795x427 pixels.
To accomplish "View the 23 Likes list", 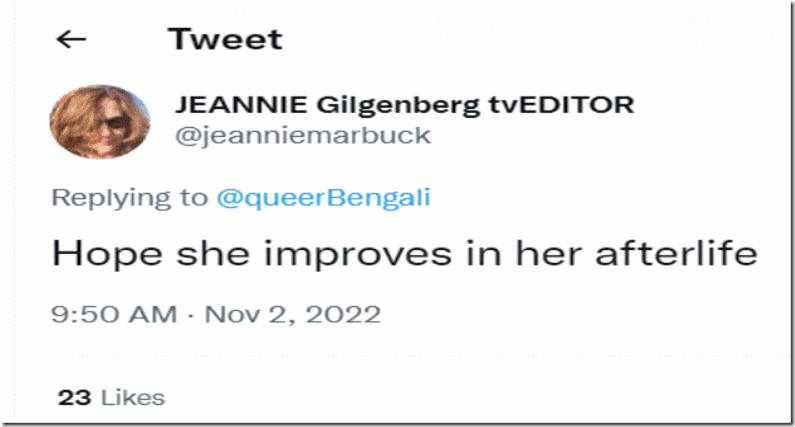I will coord(111,397).
